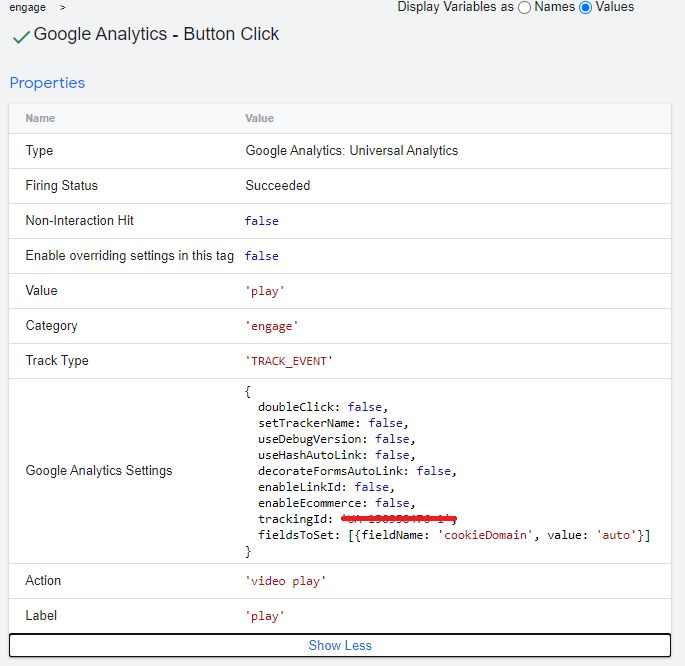
Task: Click the engage breadcrumb link
Action: pyautogui.click(x=28, y=7)
